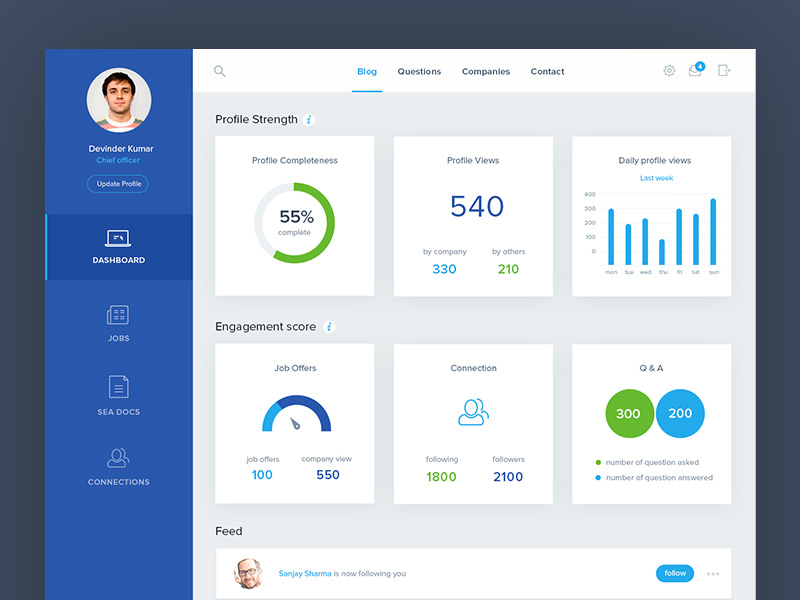Image resolution: width=800 pixels, height=600 pixels.
Task: Switch to the Questions tab
Action: (419, 71)
